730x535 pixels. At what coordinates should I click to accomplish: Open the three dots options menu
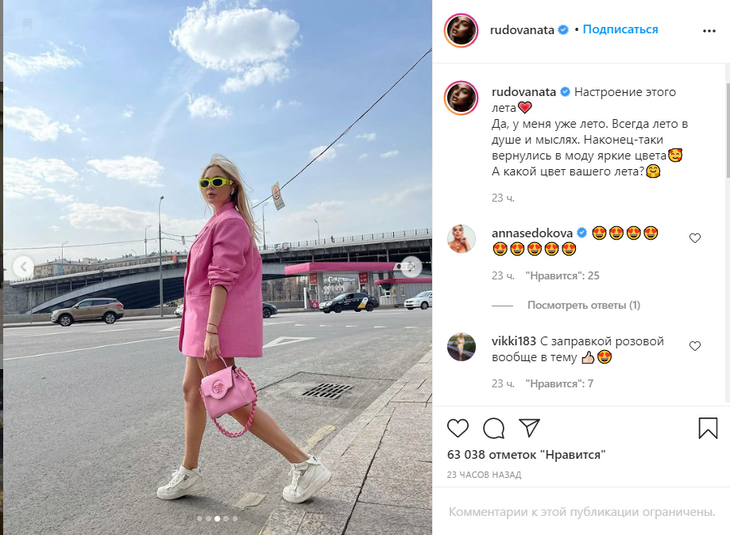(709, 31)
